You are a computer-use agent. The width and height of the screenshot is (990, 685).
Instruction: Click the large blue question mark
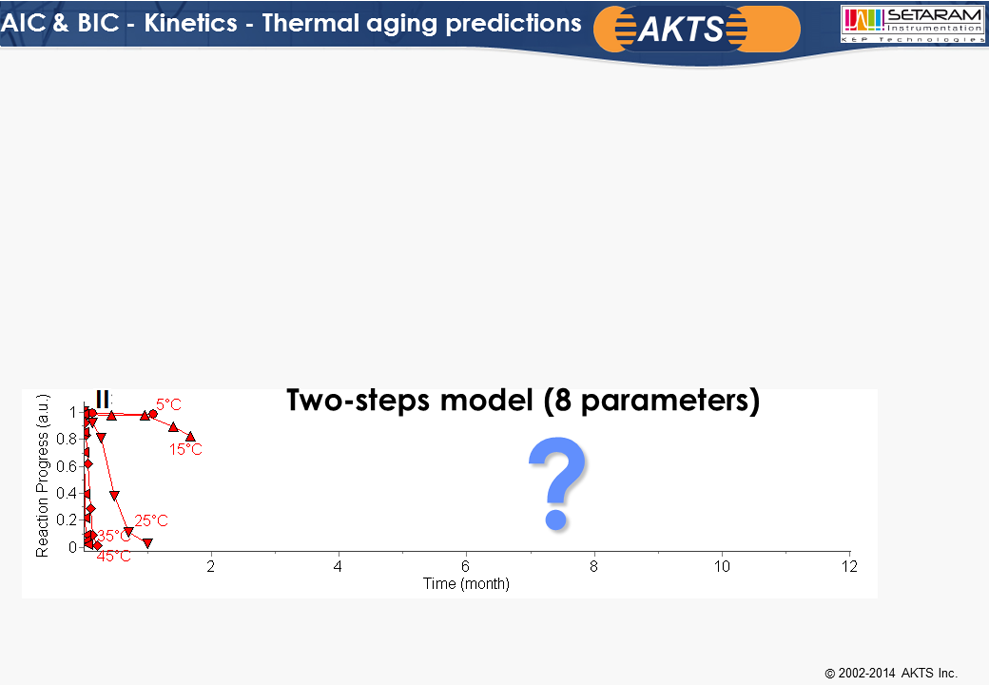(x=558, y=484)
